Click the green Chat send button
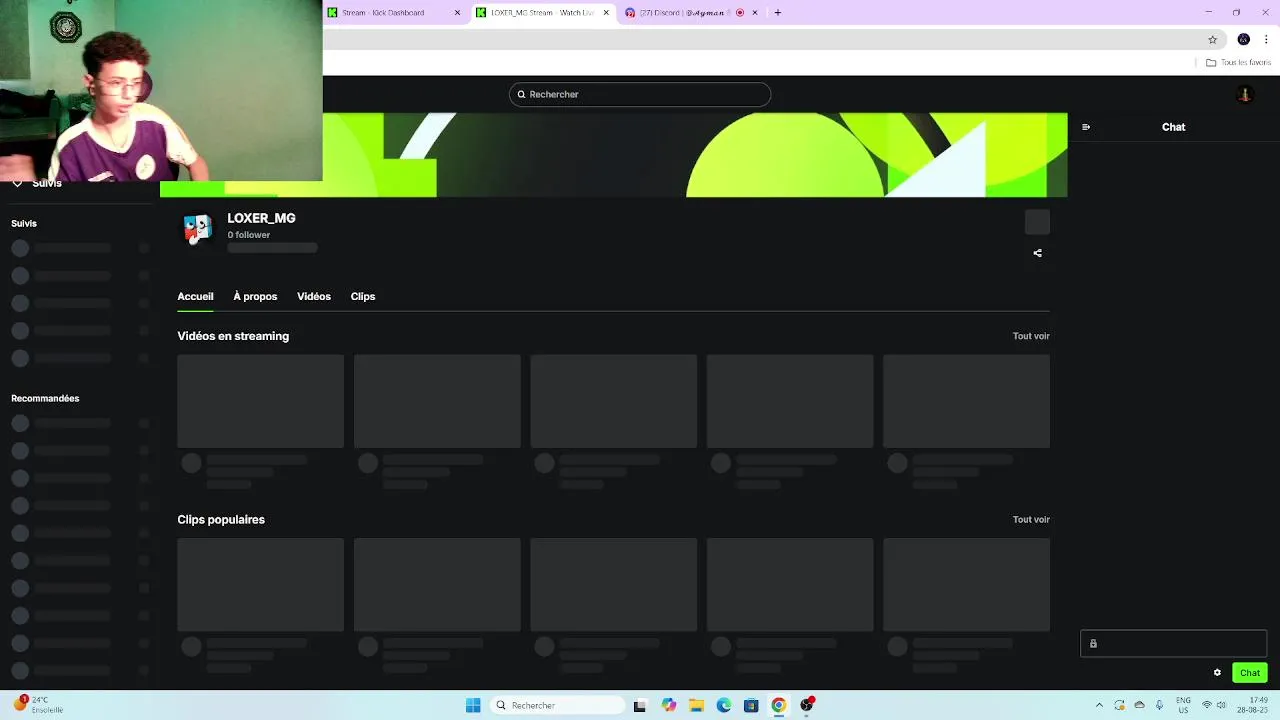The width and height of the screenshot is (1280, 720). pyautogui.click(x=1250, y=673)
